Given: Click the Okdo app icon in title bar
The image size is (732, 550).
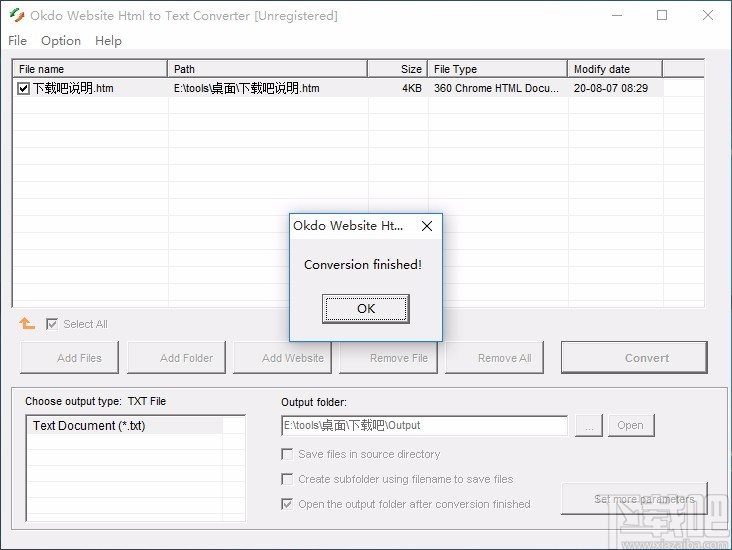Looking at the screenshot, I should (17, 15).
